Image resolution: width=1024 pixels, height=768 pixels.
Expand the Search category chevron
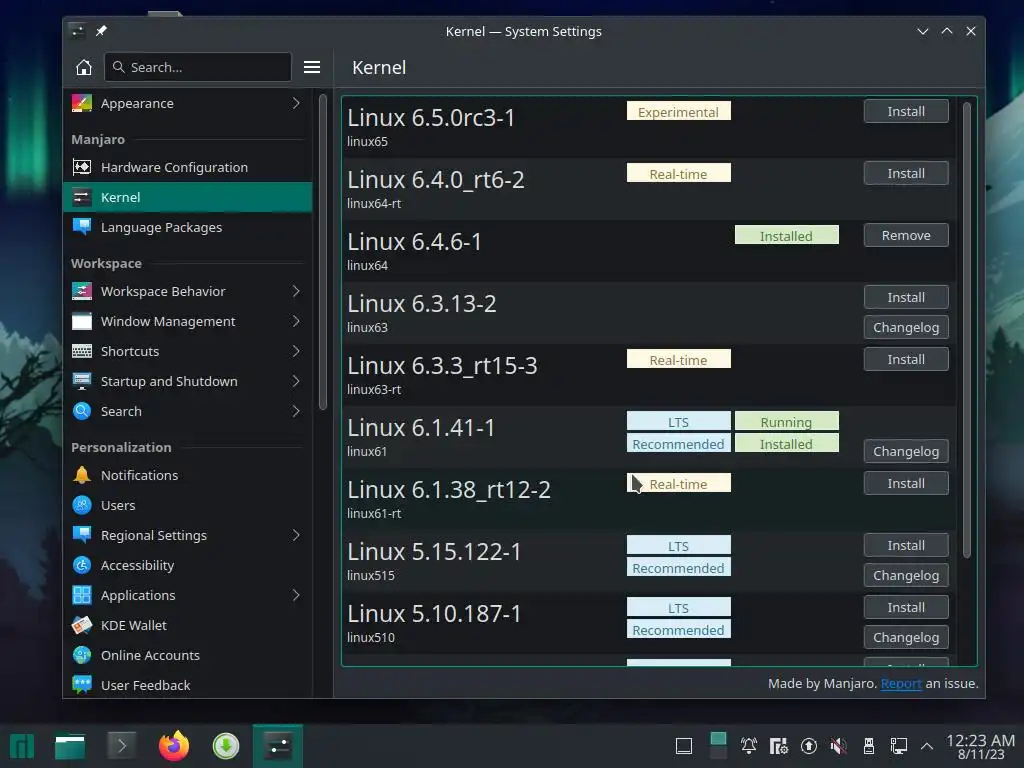296,411
